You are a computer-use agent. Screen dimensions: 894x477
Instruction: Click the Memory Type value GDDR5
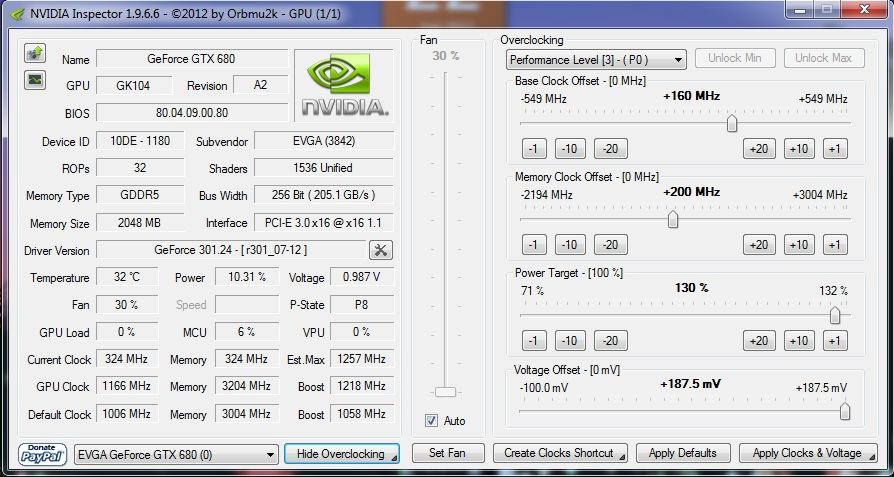coord(140,195)
